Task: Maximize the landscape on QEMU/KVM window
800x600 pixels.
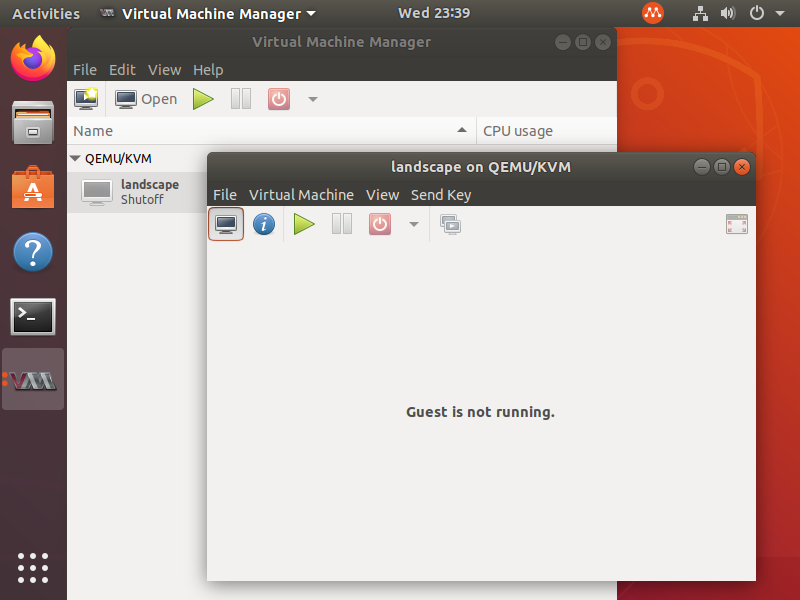Action: click(722, 167)
